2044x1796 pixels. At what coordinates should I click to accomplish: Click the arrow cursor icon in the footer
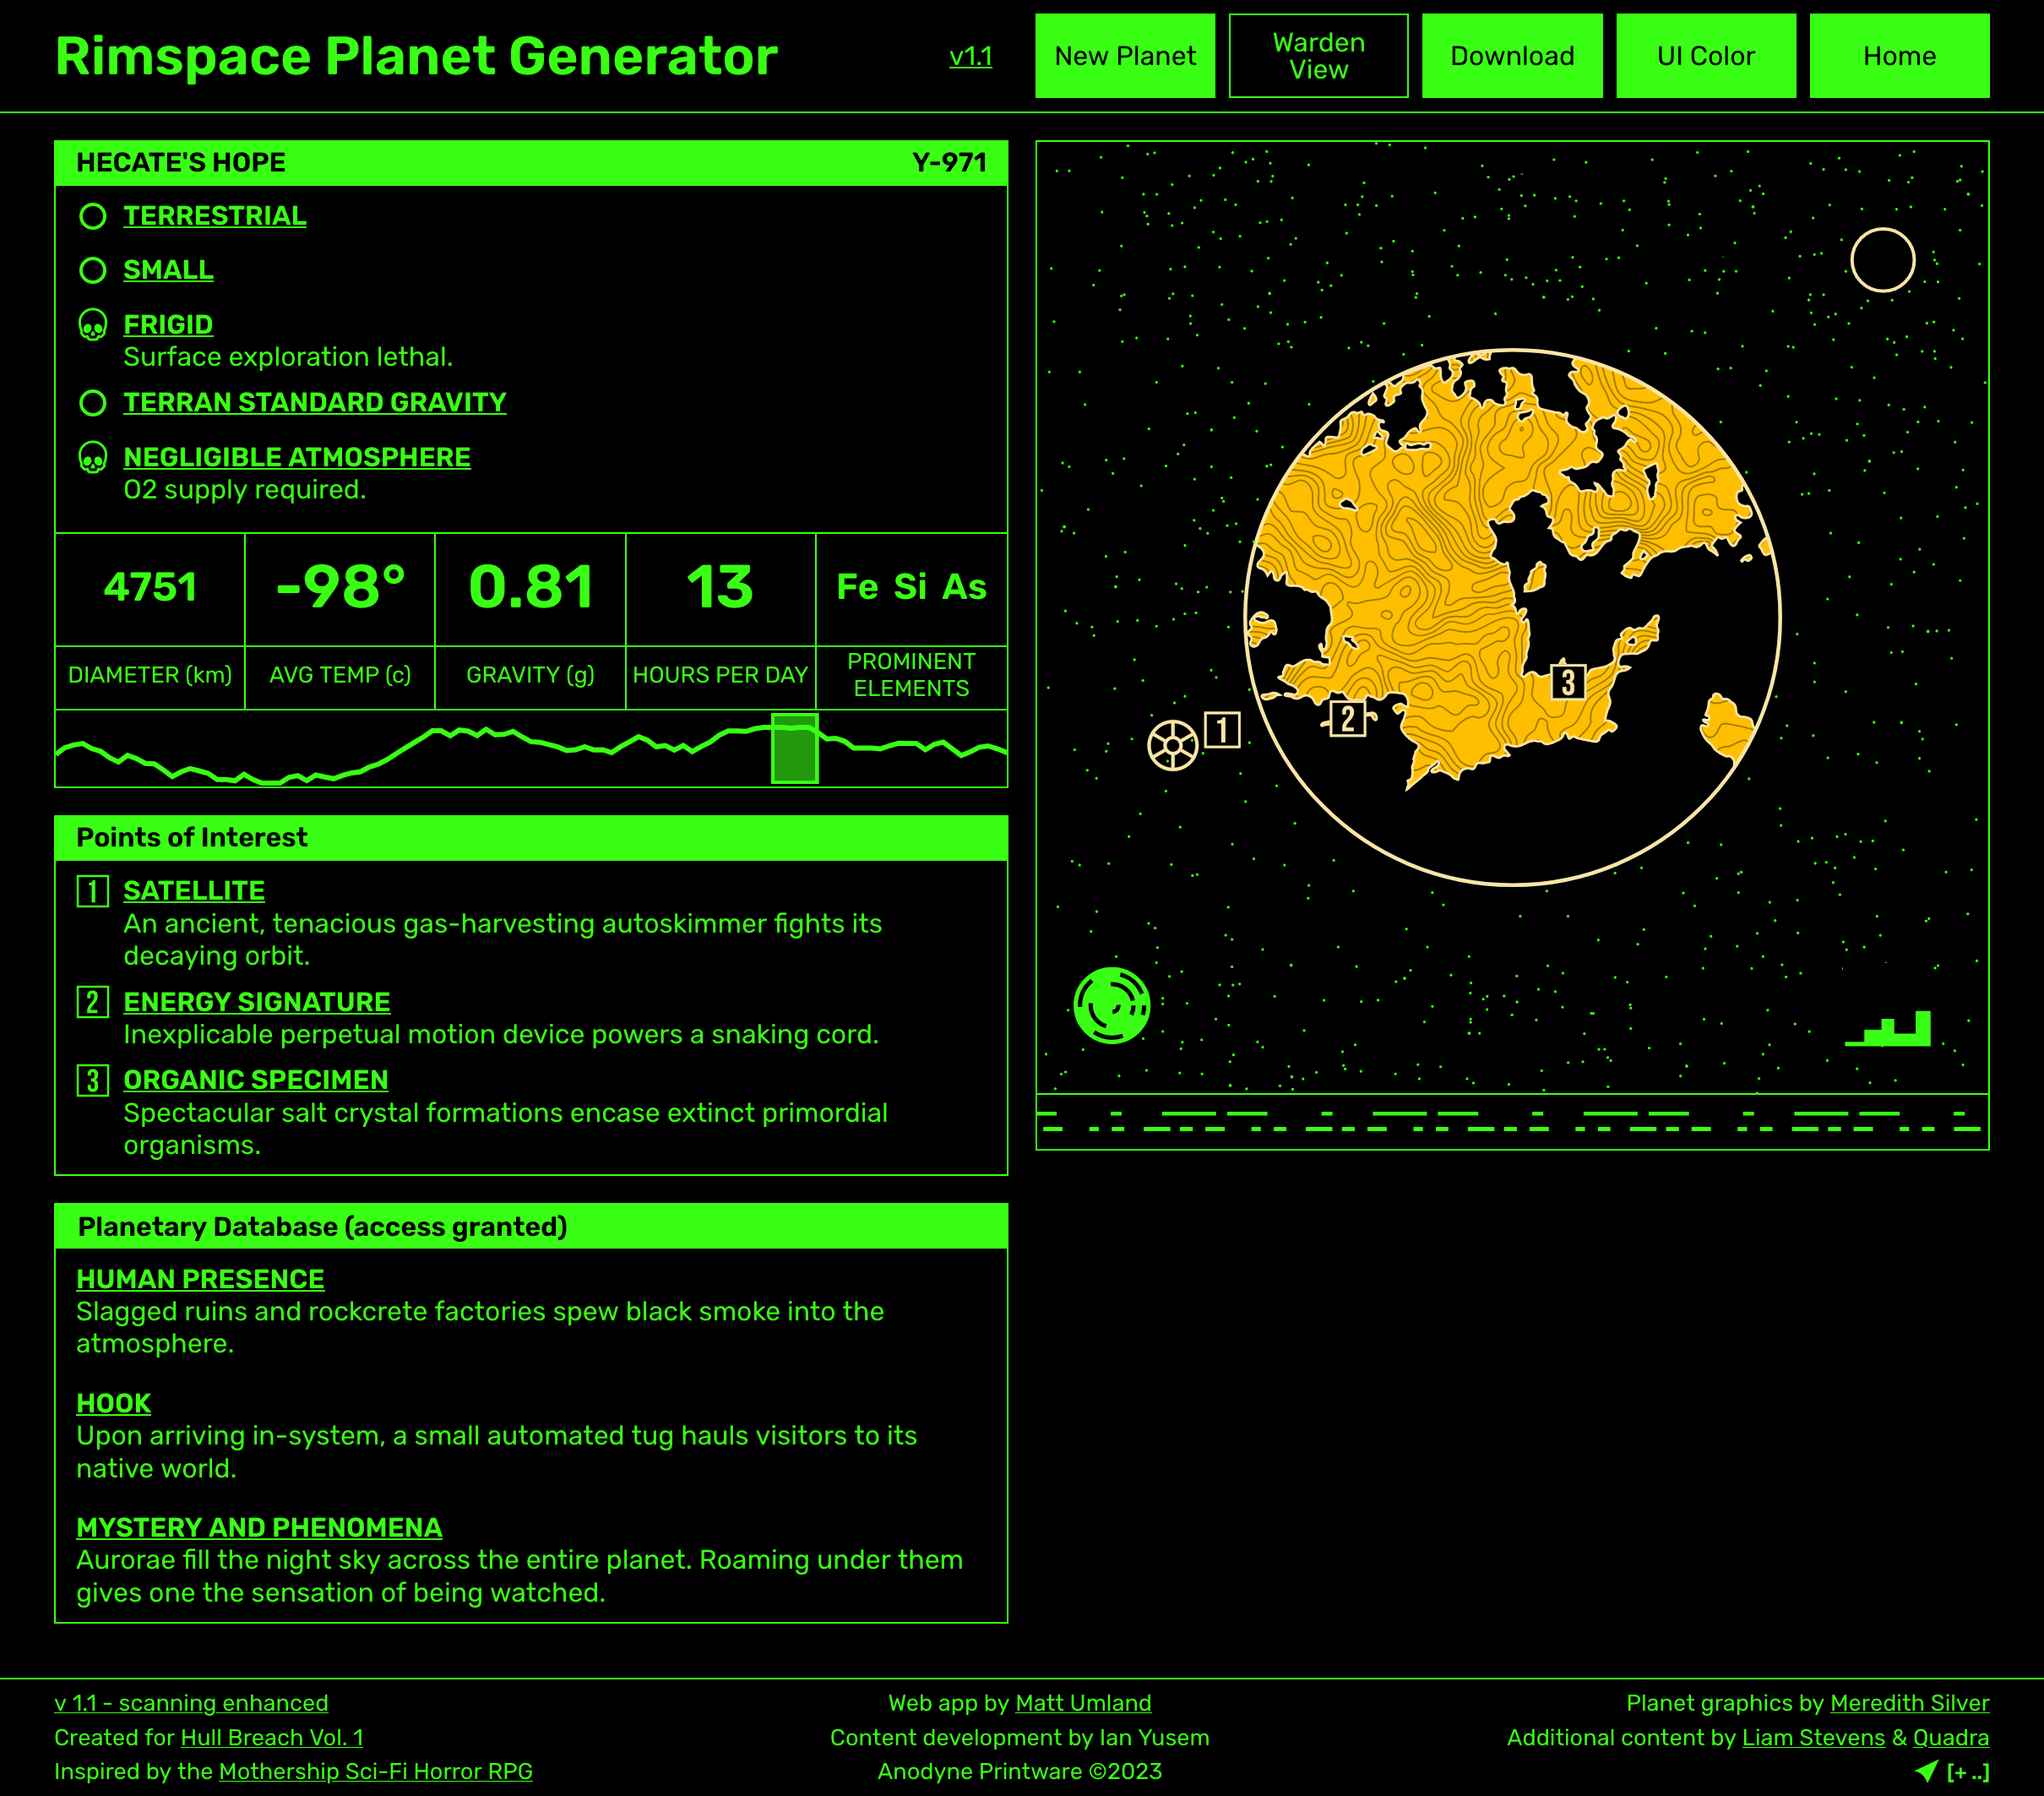pyautogui.click(x=1928, y=1770)
